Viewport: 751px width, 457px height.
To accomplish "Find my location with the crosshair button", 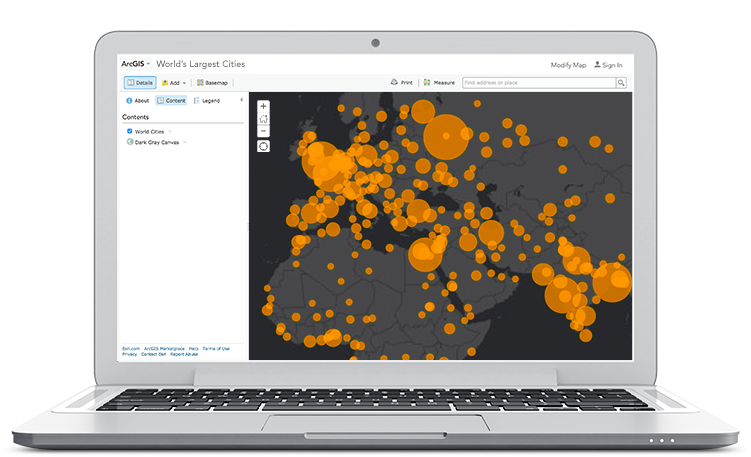I will pyautogui.click(x=263, y=146).
